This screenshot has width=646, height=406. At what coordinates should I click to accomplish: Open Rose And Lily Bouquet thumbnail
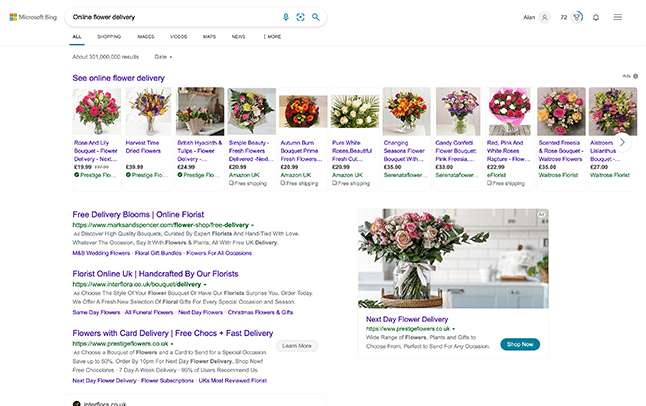[x=97, y=111]
